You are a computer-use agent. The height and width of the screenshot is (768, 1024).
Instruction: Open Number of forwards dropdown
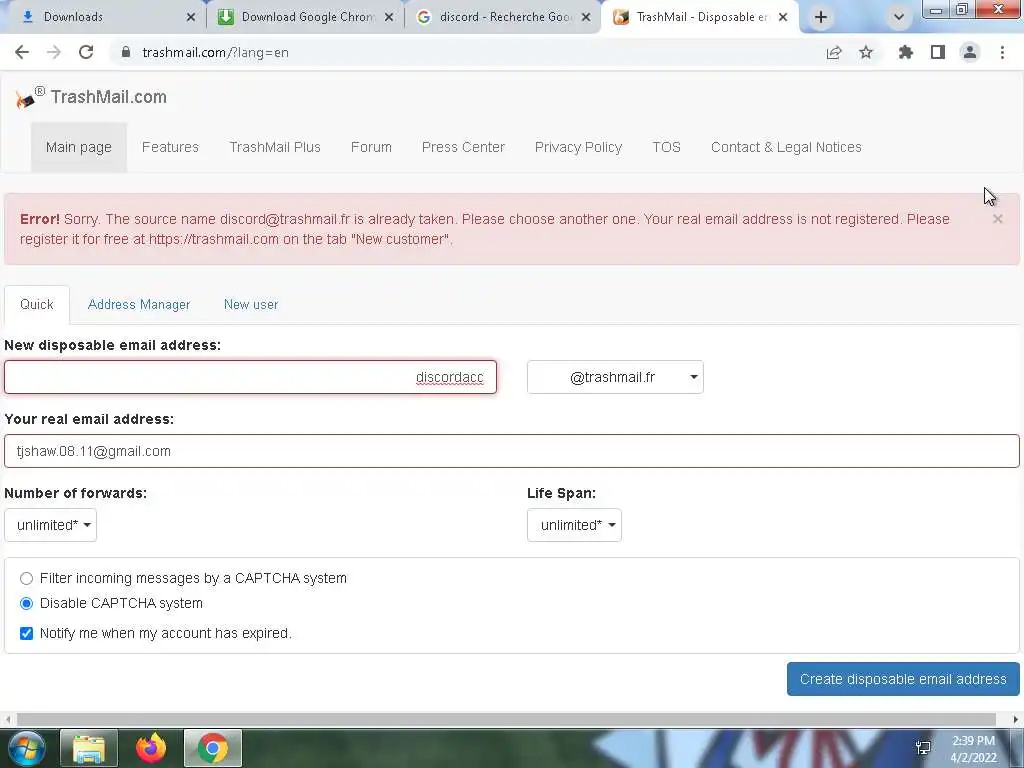pos(50,525)
